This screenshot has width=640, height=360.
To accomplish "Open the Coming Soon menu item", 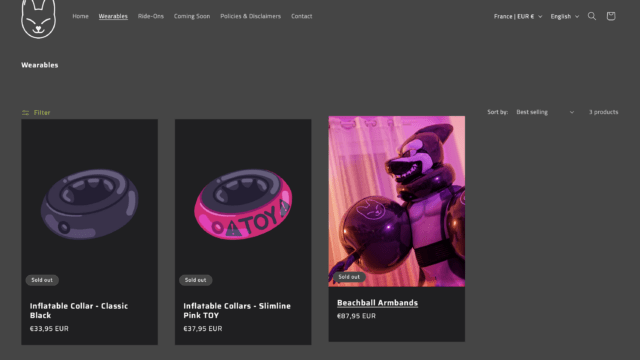I will [x=192, y=16].
